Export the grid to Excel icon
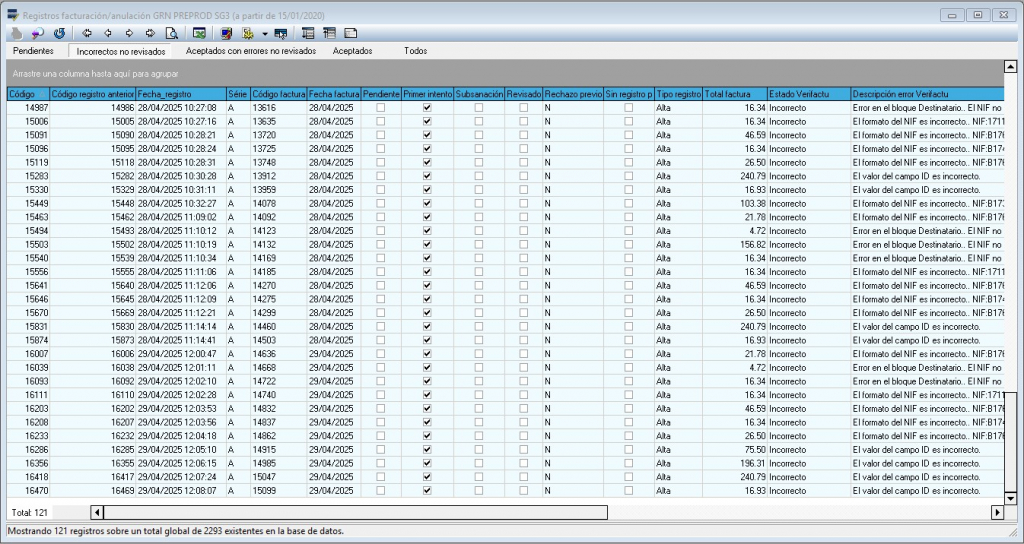Image resolution: width=1024 pixels, height=544 pixels. (199, 33)
